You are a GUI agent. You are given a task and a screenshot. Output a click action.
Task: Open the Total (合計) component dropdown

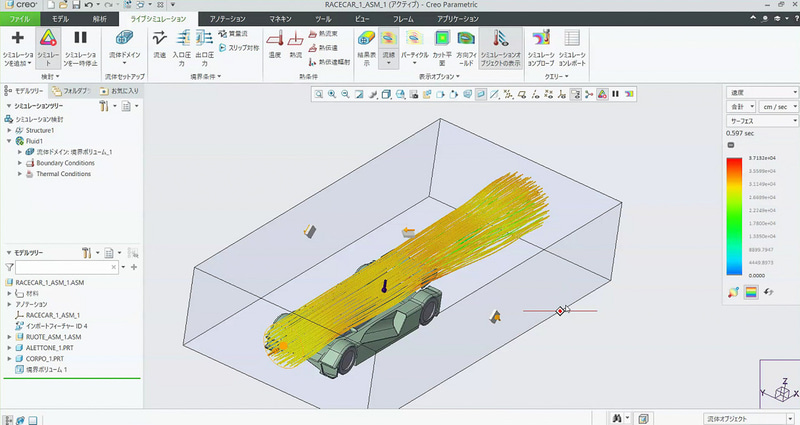click(741, 107)
